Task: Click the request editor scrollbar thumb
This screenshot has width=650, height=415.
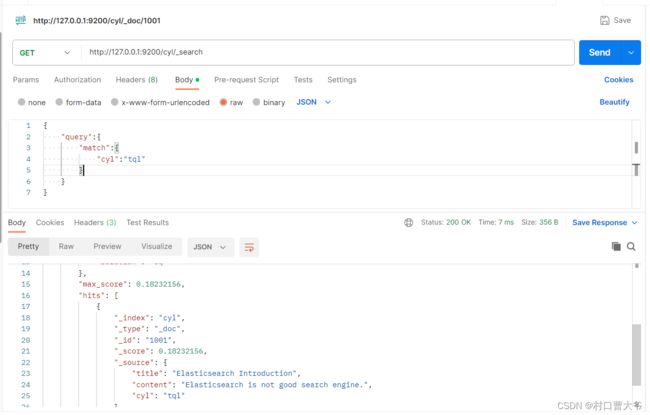Action: (x=636, y=148)
